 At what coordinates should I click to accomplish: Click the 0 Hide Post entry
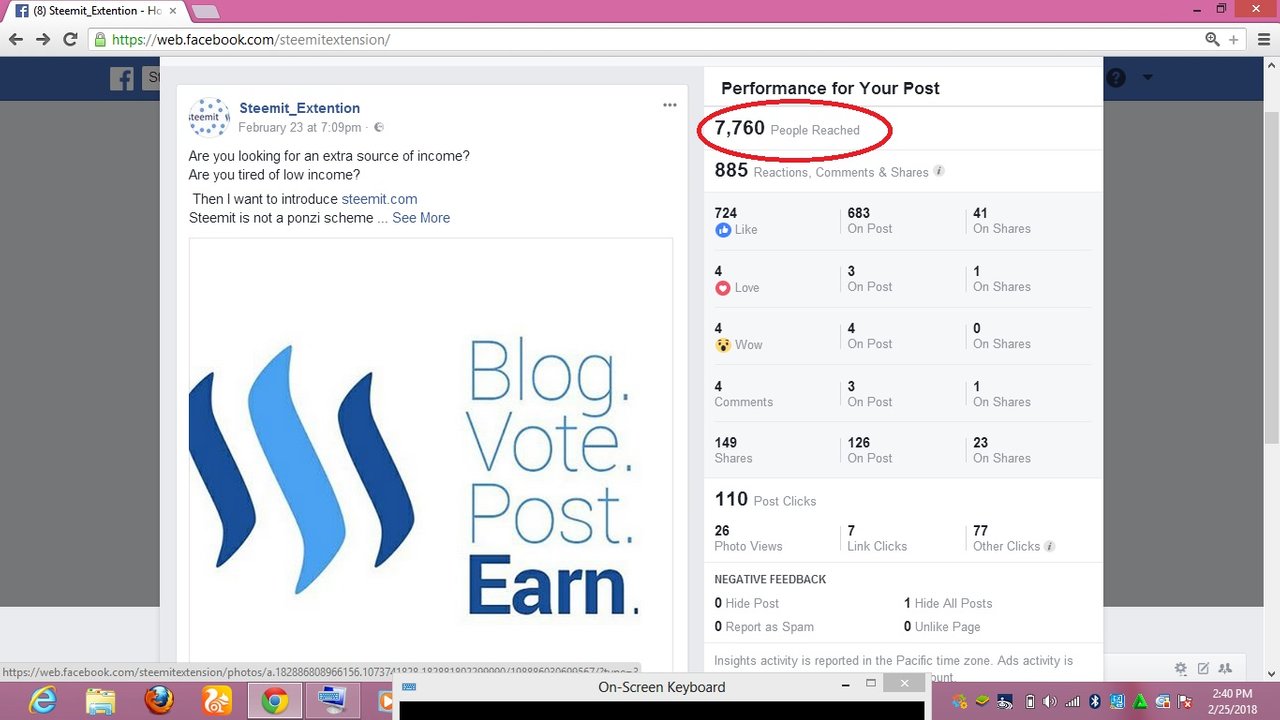(747, 603)
